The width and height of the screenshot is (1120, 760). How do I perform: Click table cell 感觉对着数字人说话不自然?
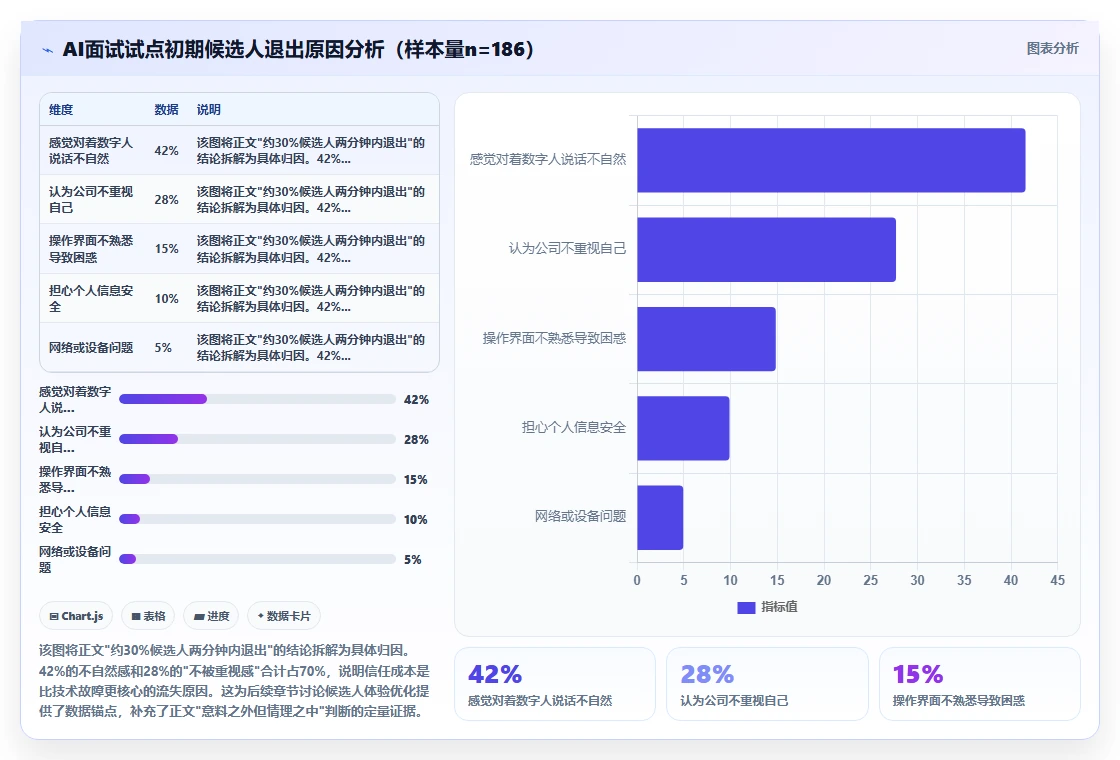click(91, 151)
